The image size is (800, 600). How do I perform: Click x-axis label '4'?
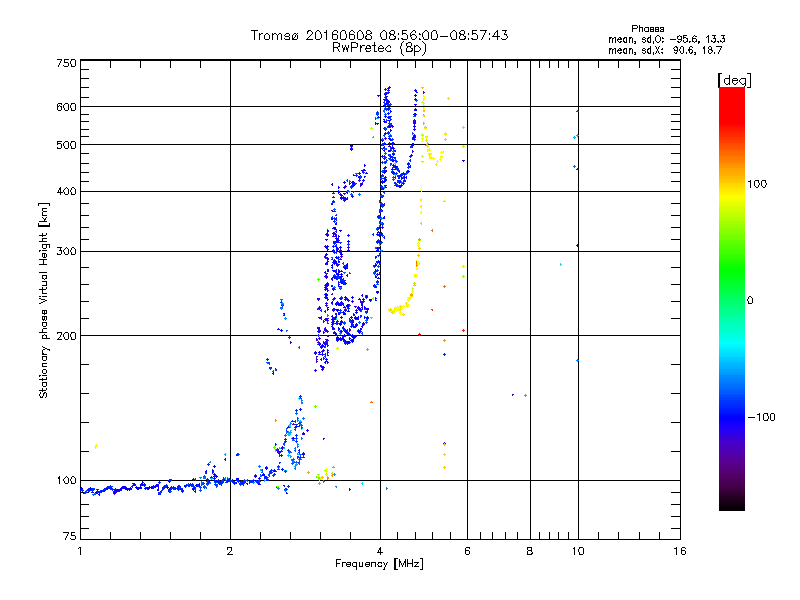(x=380, y=551)
